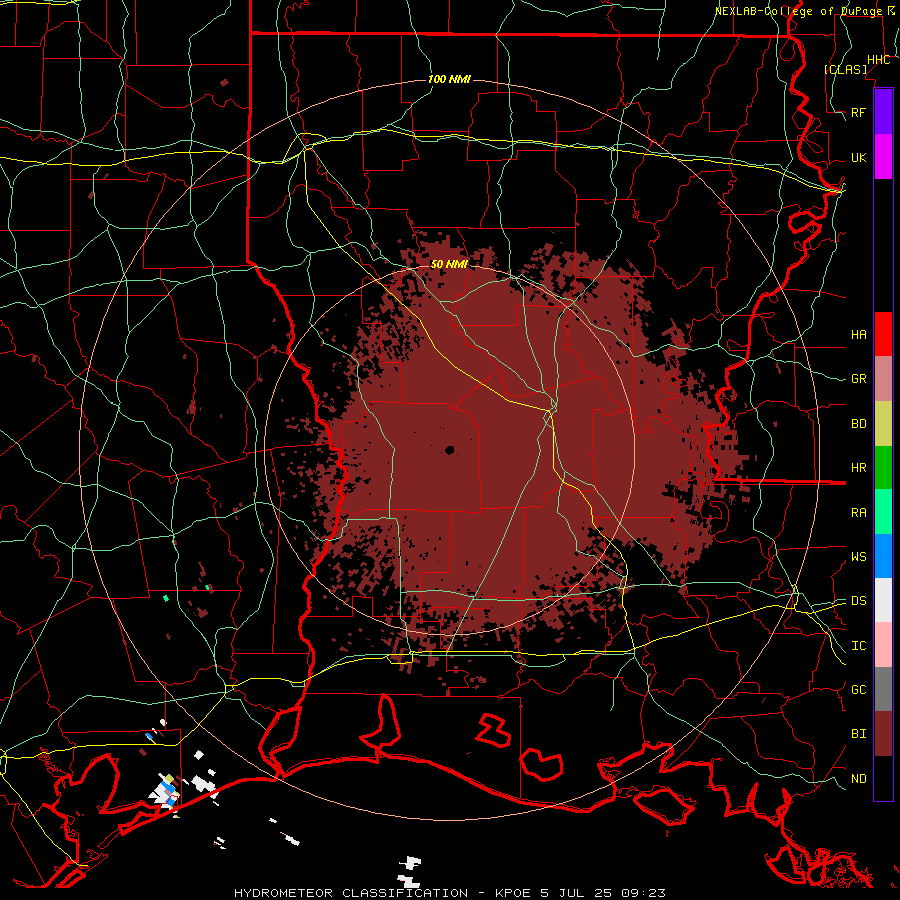
Task: Click the DS legend label
Action: pos(858,601)
